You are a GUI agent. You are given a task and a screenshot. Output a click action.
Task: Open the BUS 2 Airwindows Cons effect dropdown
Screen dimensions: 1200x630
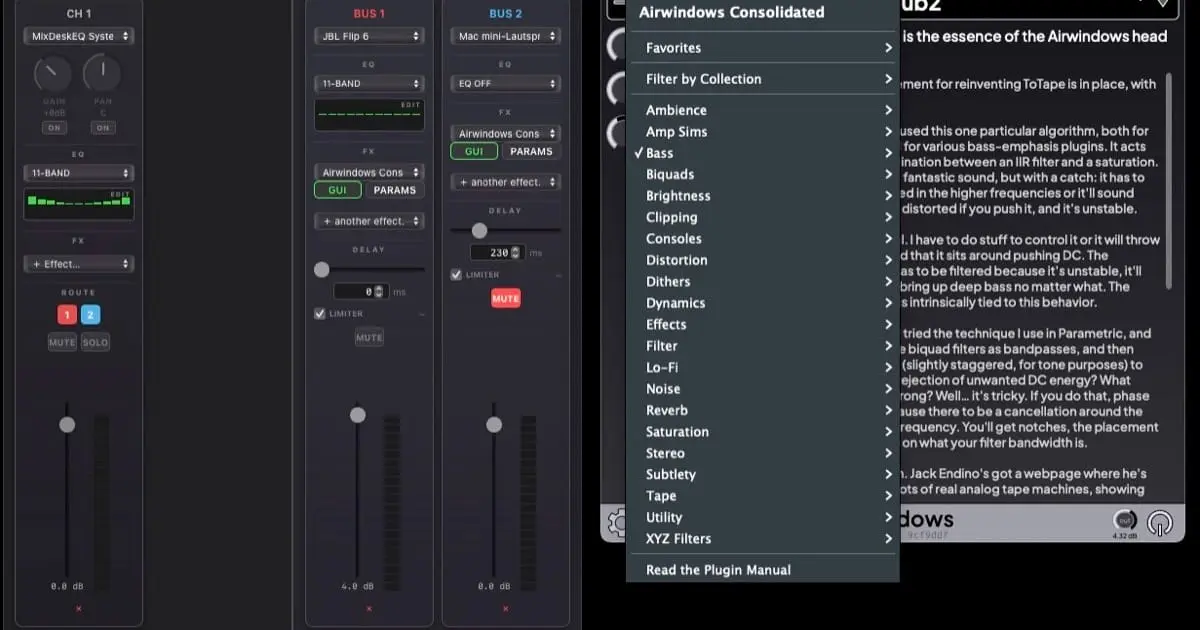click(x=505, y=133)
